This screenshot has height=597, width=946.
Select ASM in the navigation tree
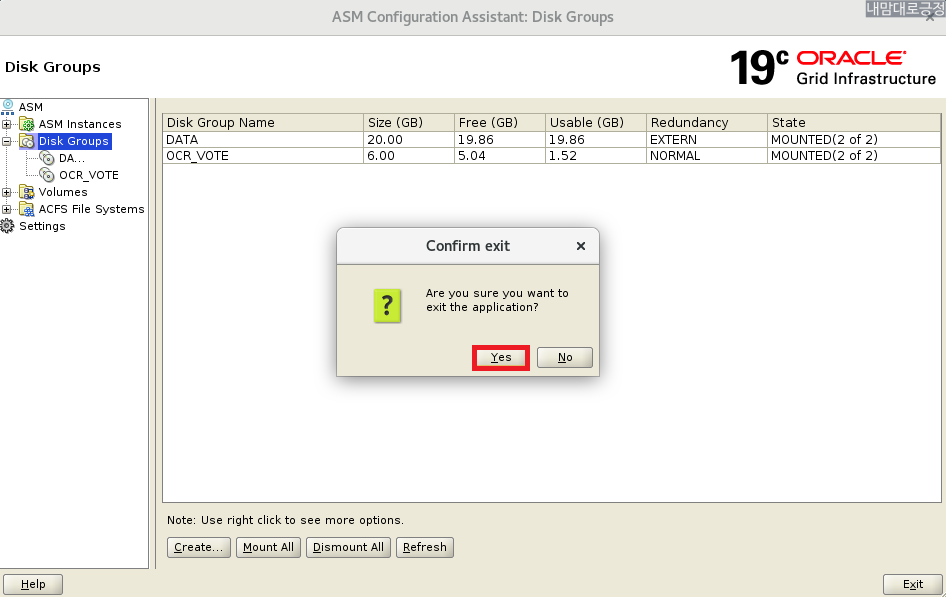click(31, 107)
